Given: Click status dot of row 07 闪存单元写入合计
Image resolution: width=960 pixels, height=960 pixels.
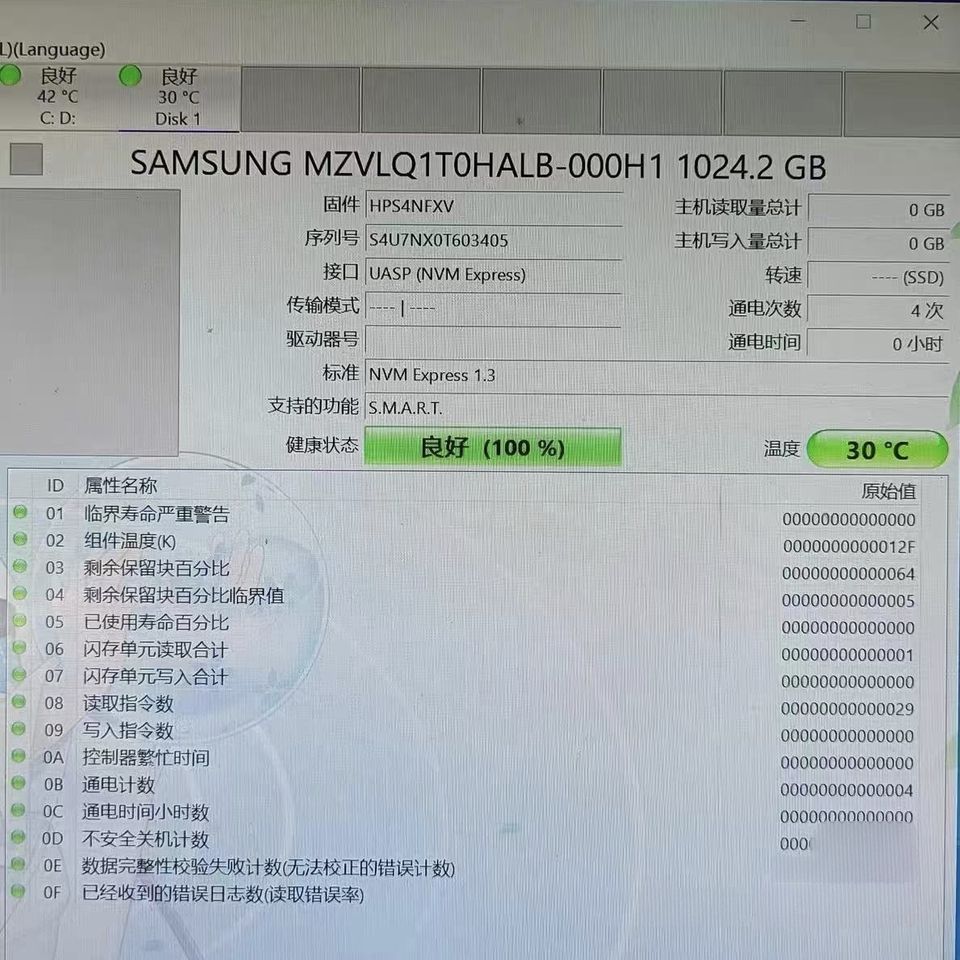Looking at the screenshot, I should (x=19, y=674).
